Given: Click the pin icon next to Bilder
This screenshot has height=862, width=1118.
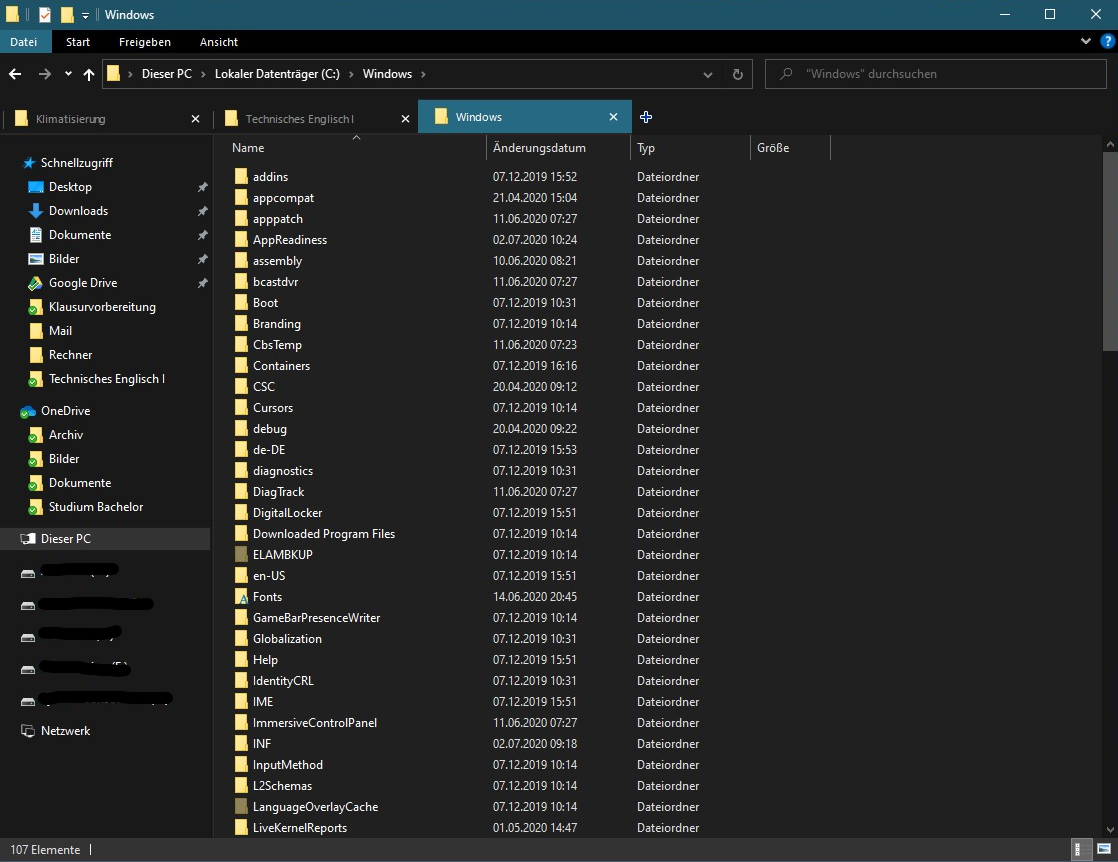Looking at the screenshot, I should tap(202, 259).
